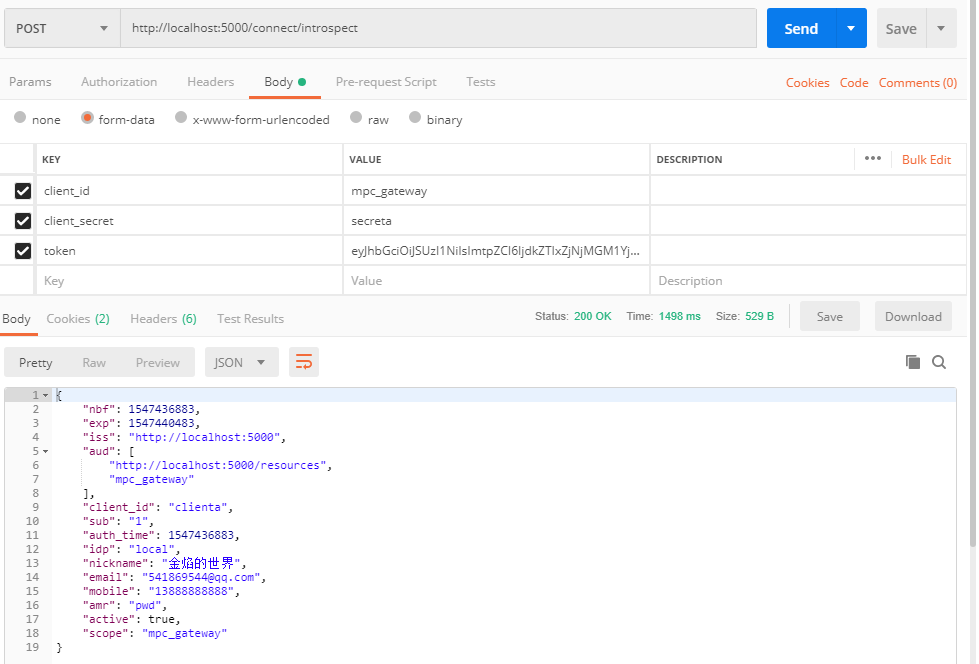Open search in response with magnifier icon
The width and height of the screenshot is (979, 664).
click(939, 362)
